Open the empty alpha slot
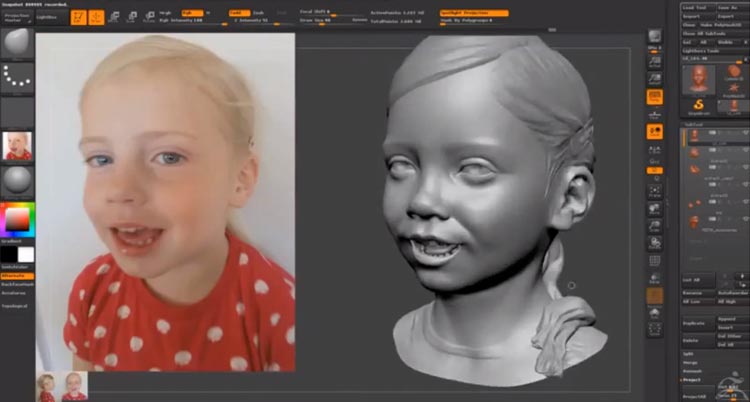This screenshot has width=750, height=402. (x=17, y=112)
